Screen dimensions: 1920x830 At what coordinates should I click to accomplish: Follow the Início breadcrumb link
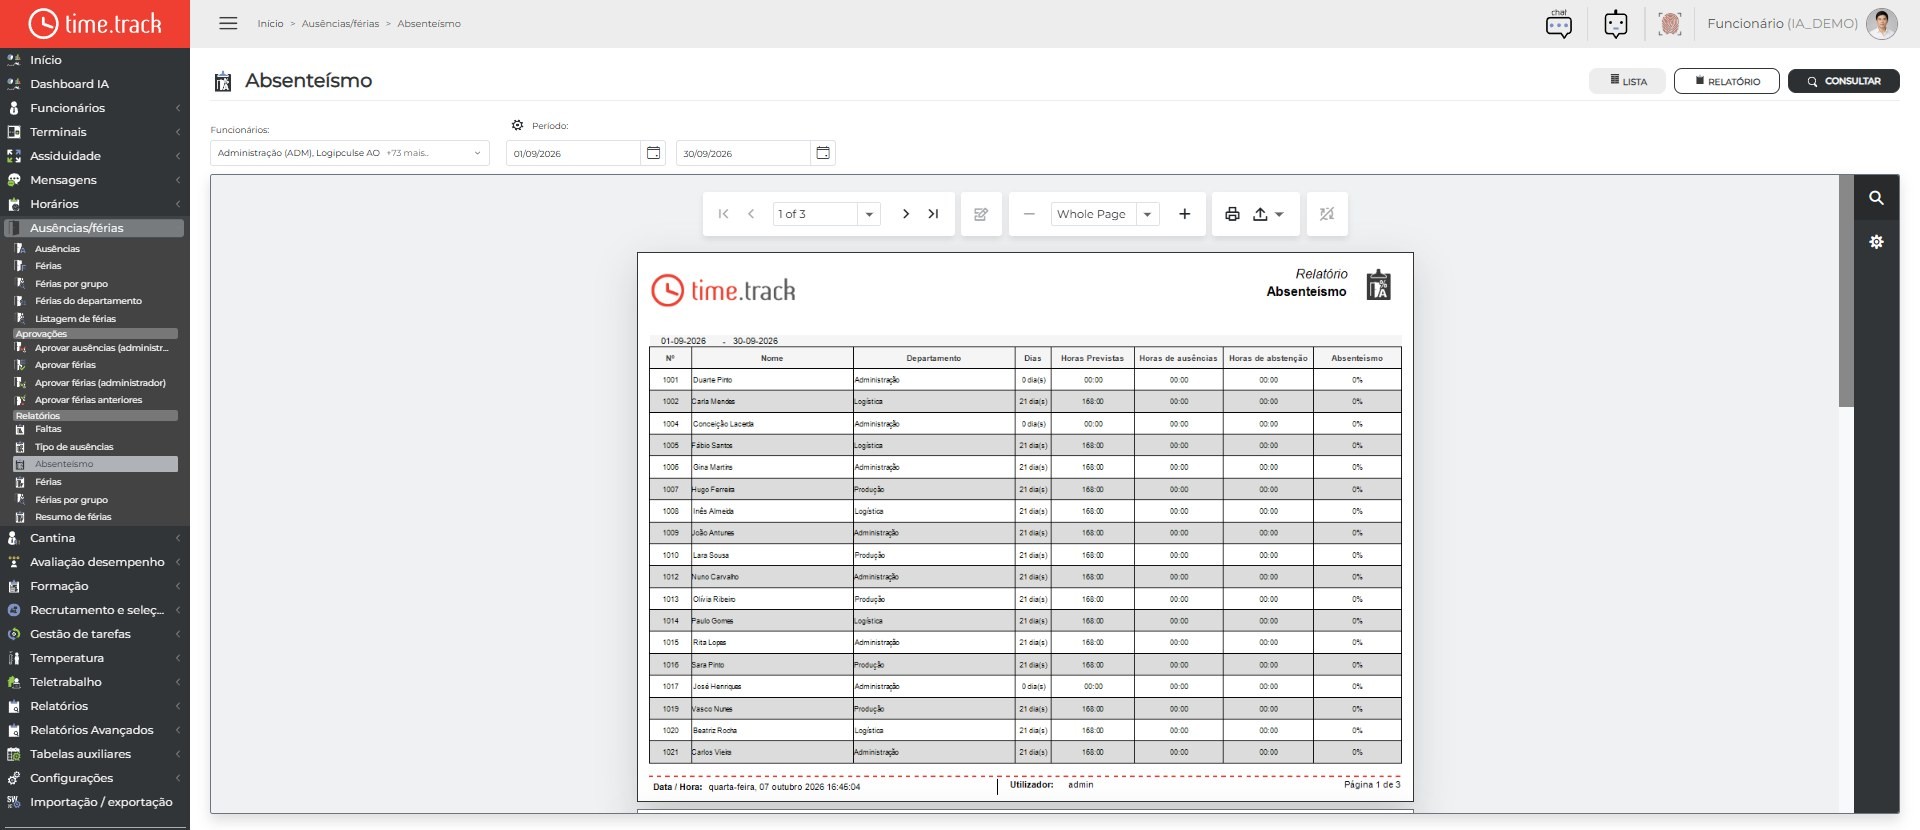pos(270,24)
